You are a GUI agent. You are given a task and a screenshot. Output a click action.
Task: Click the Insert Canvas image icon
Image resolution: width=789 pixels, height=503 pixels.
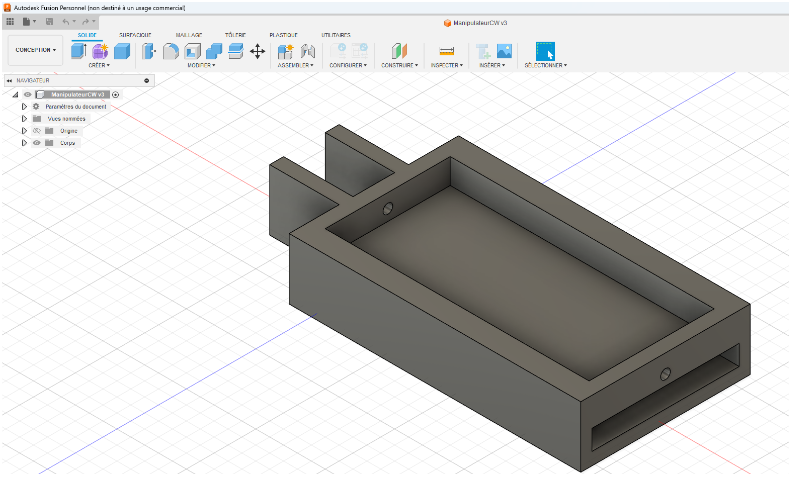tap(504, 51)
